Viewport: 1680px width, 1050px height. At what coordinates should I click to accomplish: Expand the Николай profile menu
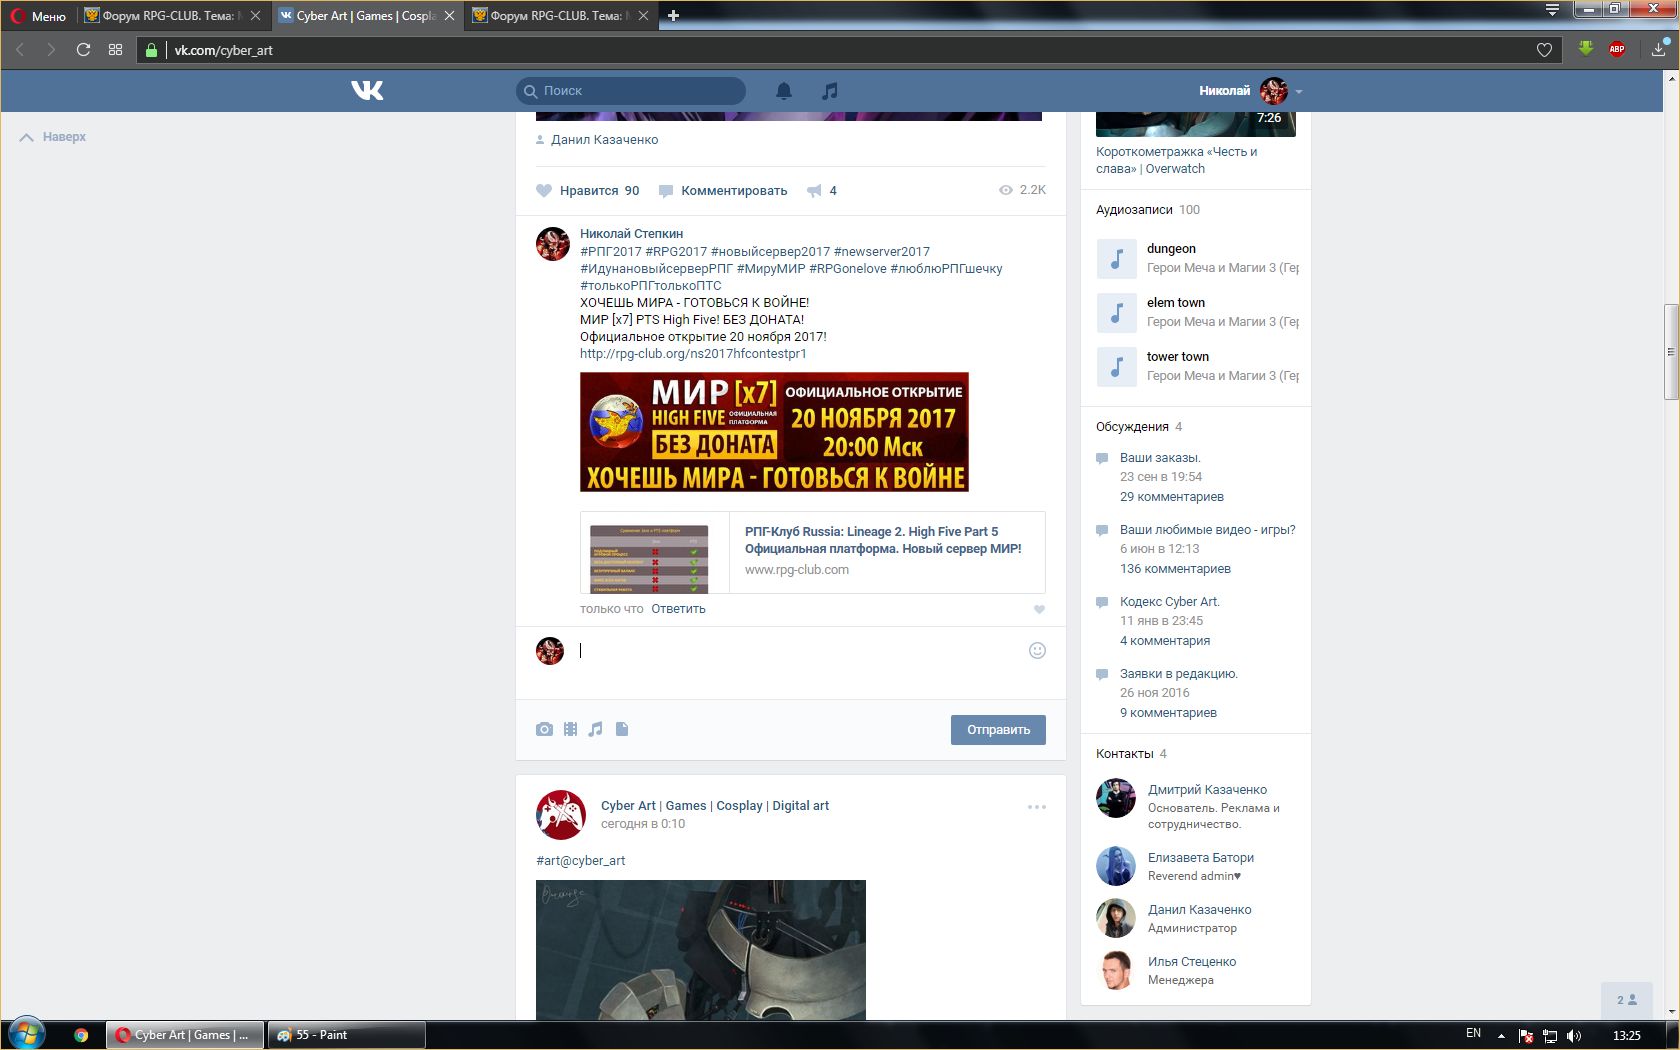pyautogui.click(x=1299, y=91)
